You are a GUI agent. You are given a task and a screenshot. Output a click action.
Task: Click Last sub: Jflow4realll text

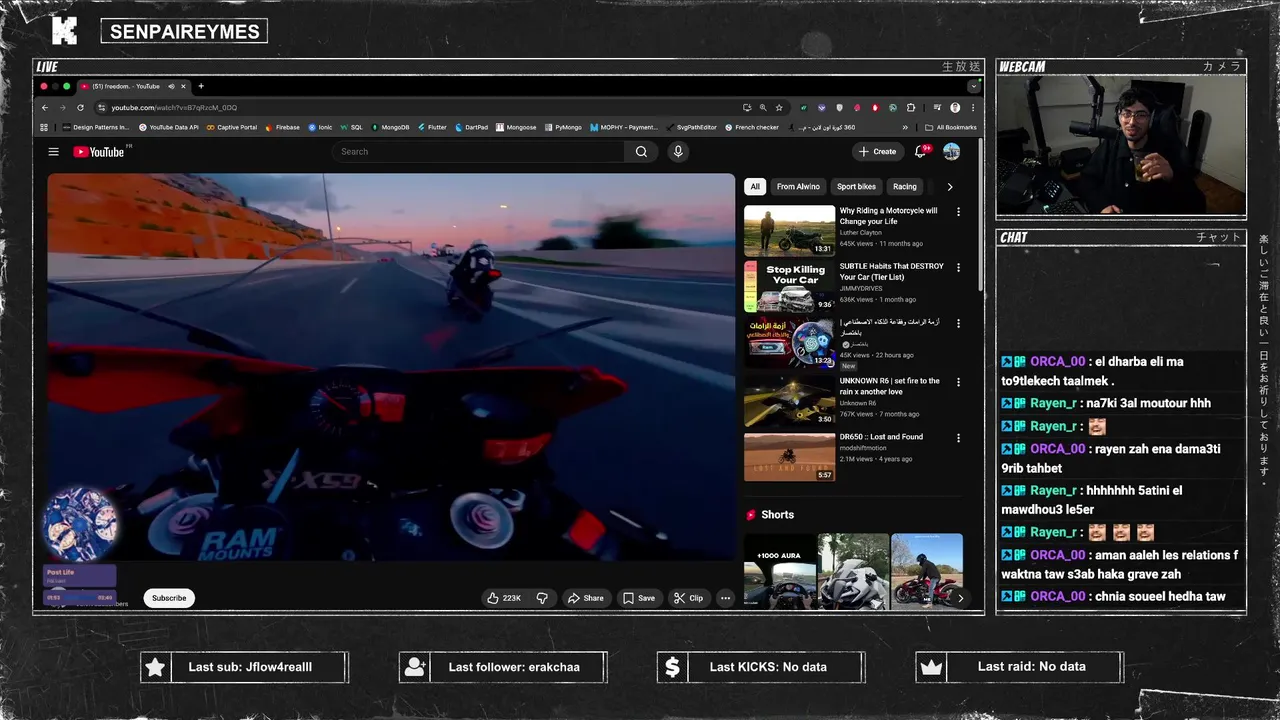click(x=250, y=667)
